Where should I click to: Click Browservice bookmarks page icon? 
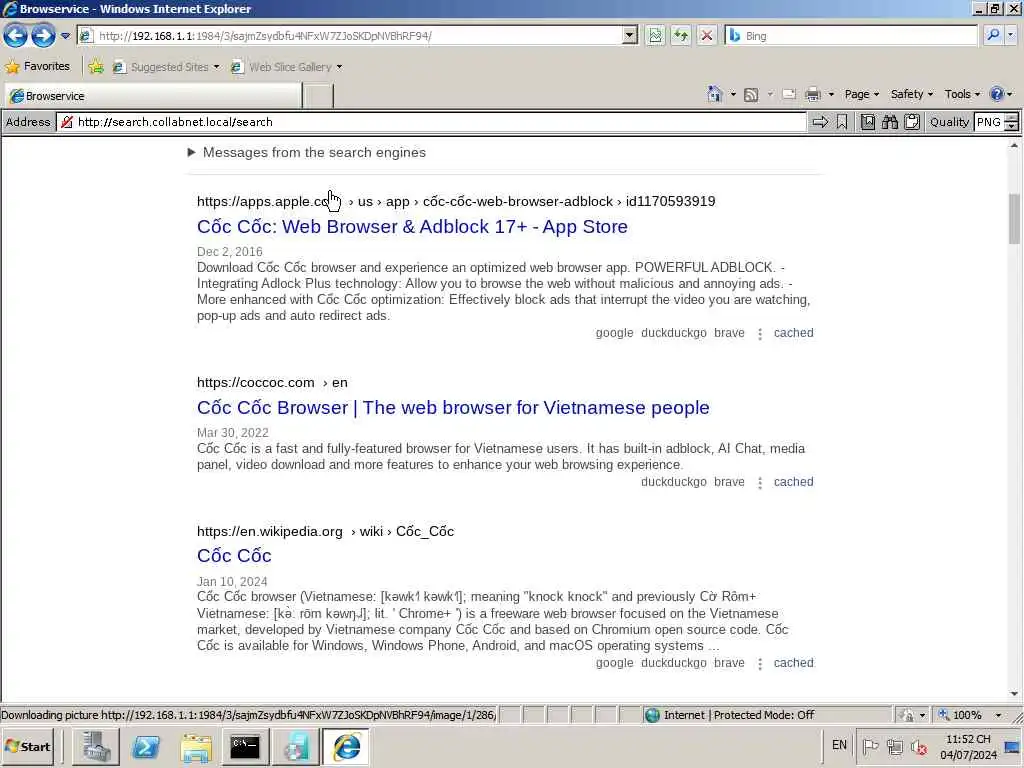coord(867,122)
